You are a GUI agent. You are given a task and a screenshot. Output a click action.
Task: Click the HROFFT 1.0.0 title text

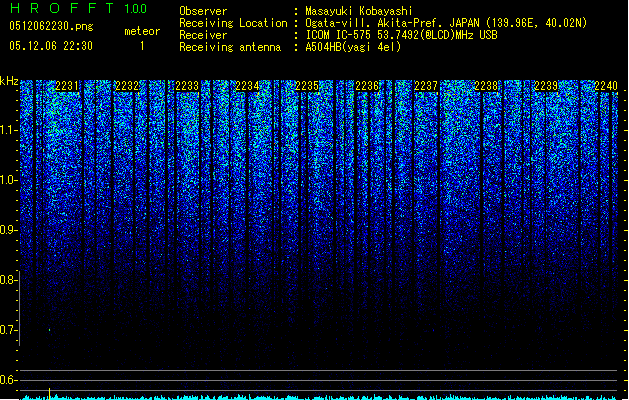click(x=78, y=8)
